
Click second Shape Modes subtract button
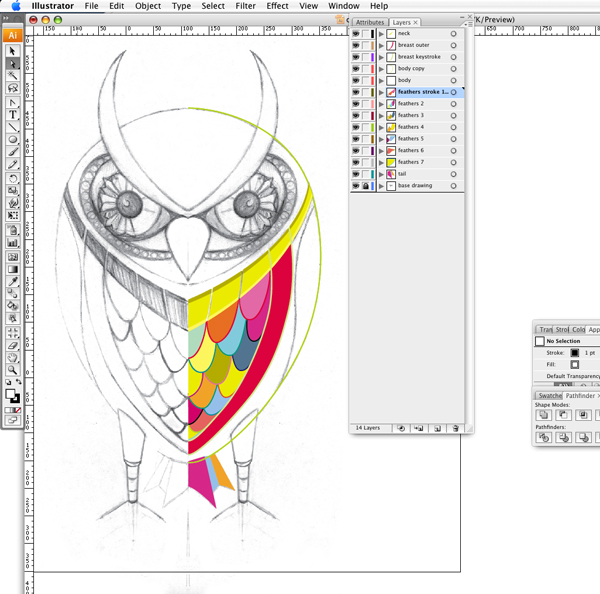coord(563,415)
